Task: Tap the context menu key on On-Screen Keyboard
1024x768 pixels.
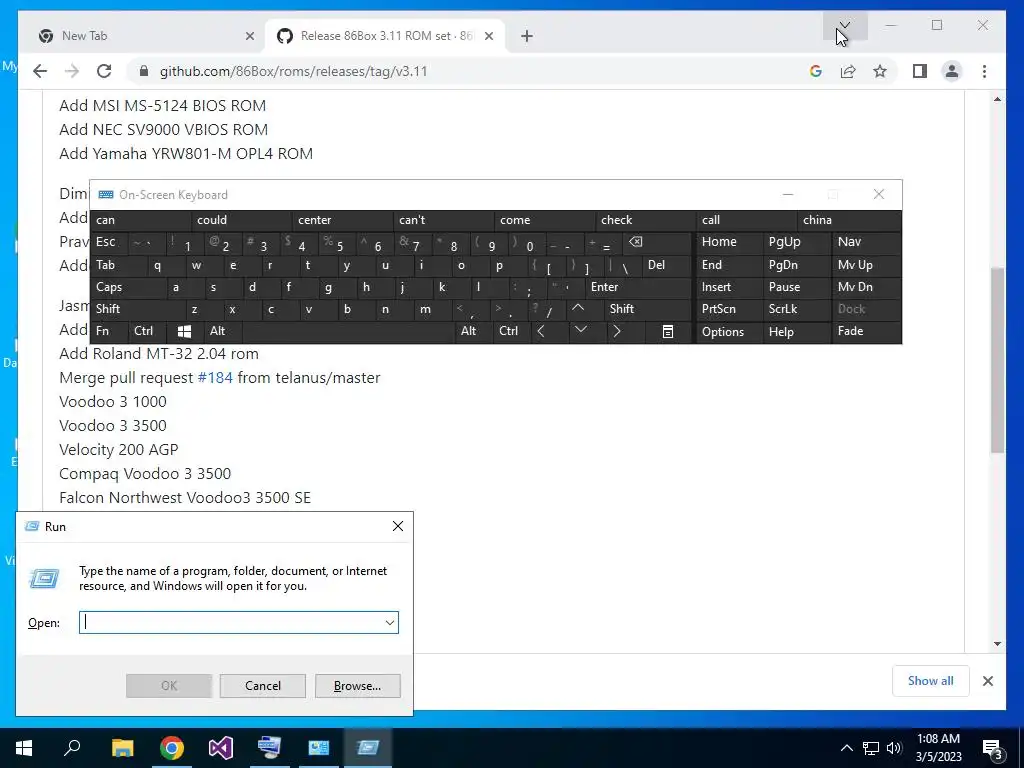Action: (x=667, y=332)
